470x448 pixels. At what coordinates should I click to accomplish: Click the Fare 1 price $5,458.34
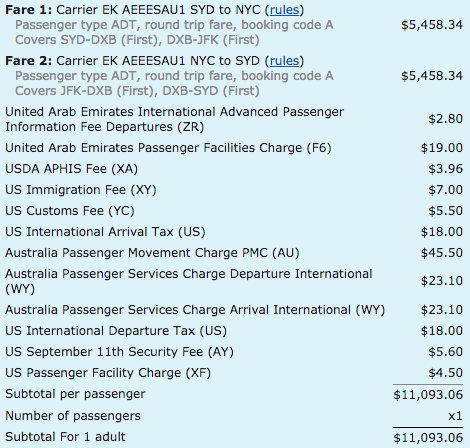432,25
